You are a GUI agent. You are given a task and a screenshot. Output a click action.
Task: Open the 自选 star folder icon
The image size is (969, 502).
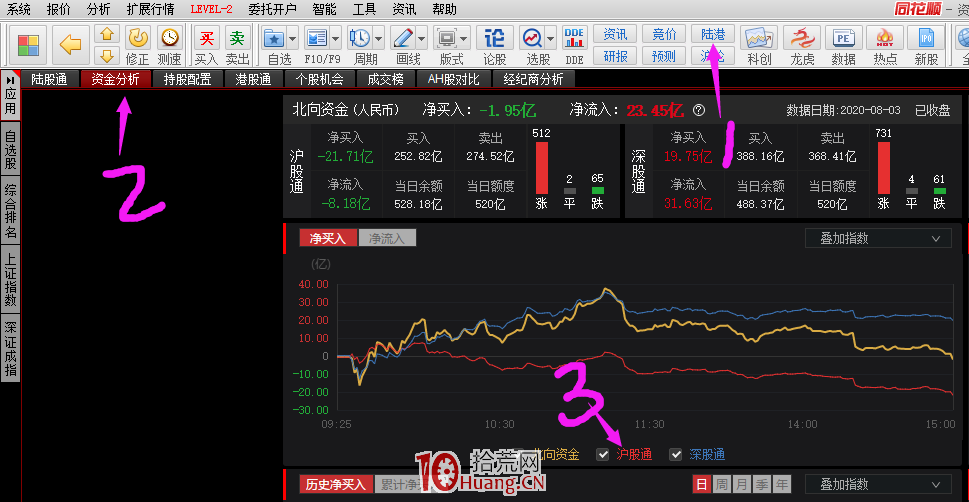coord(274,38)
